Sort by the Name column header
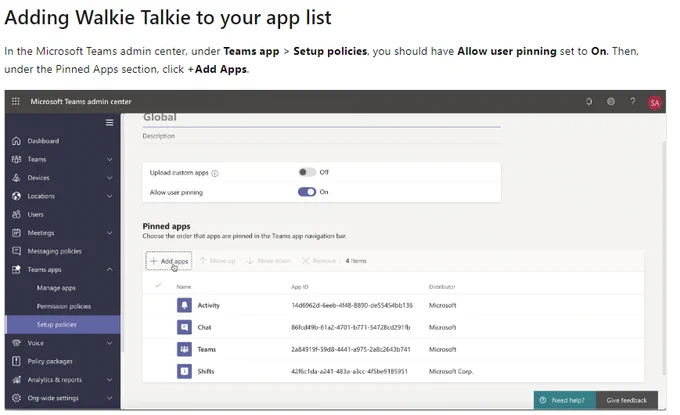This screenshot has height=415, width=680. [x=183, y=287]
